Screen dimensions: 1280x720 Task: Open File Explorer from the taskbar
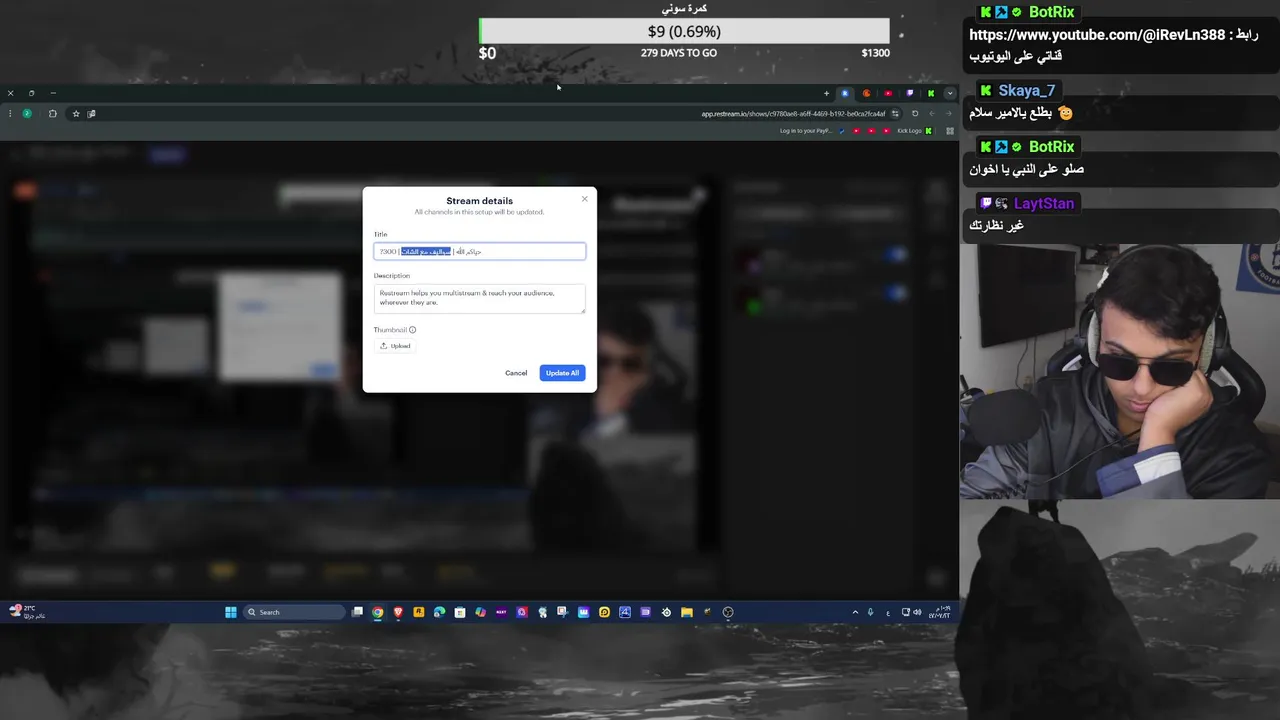point(687,612)
